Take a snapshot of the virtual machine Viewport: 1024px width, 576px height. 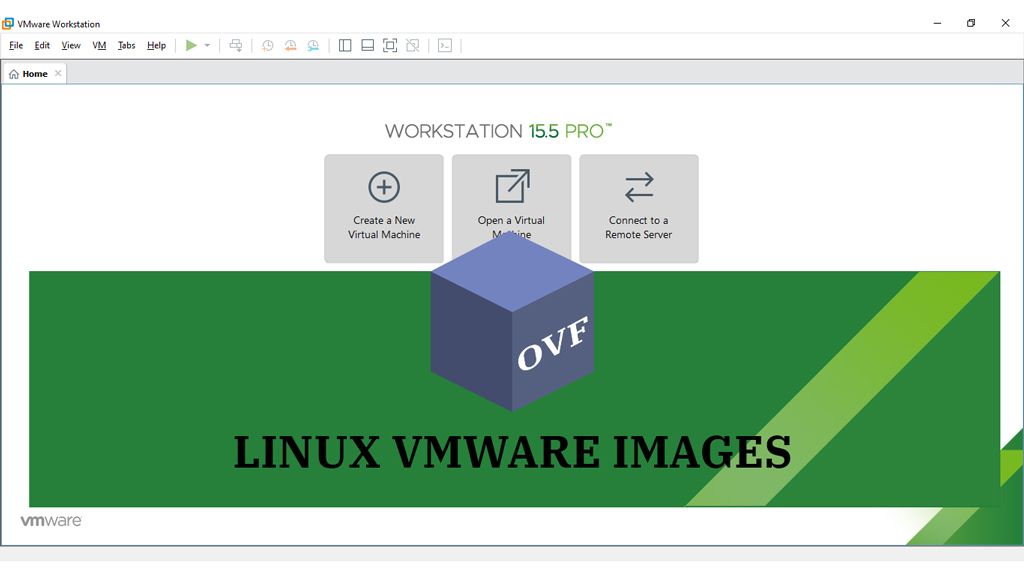tap(266, 45)
